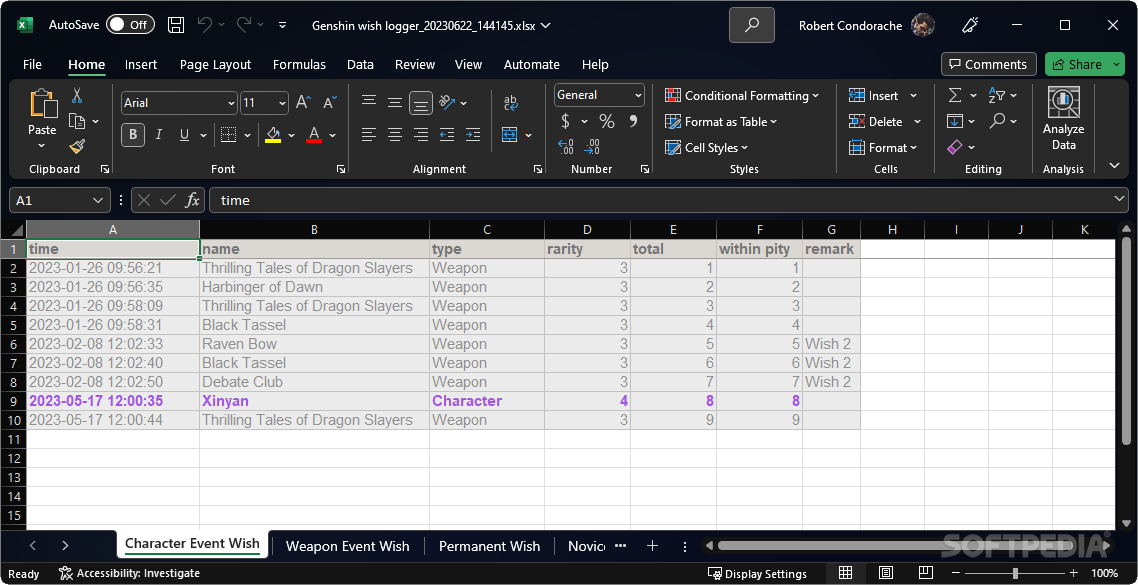Open the Weapon Event Wish sheet

point(348,546)
